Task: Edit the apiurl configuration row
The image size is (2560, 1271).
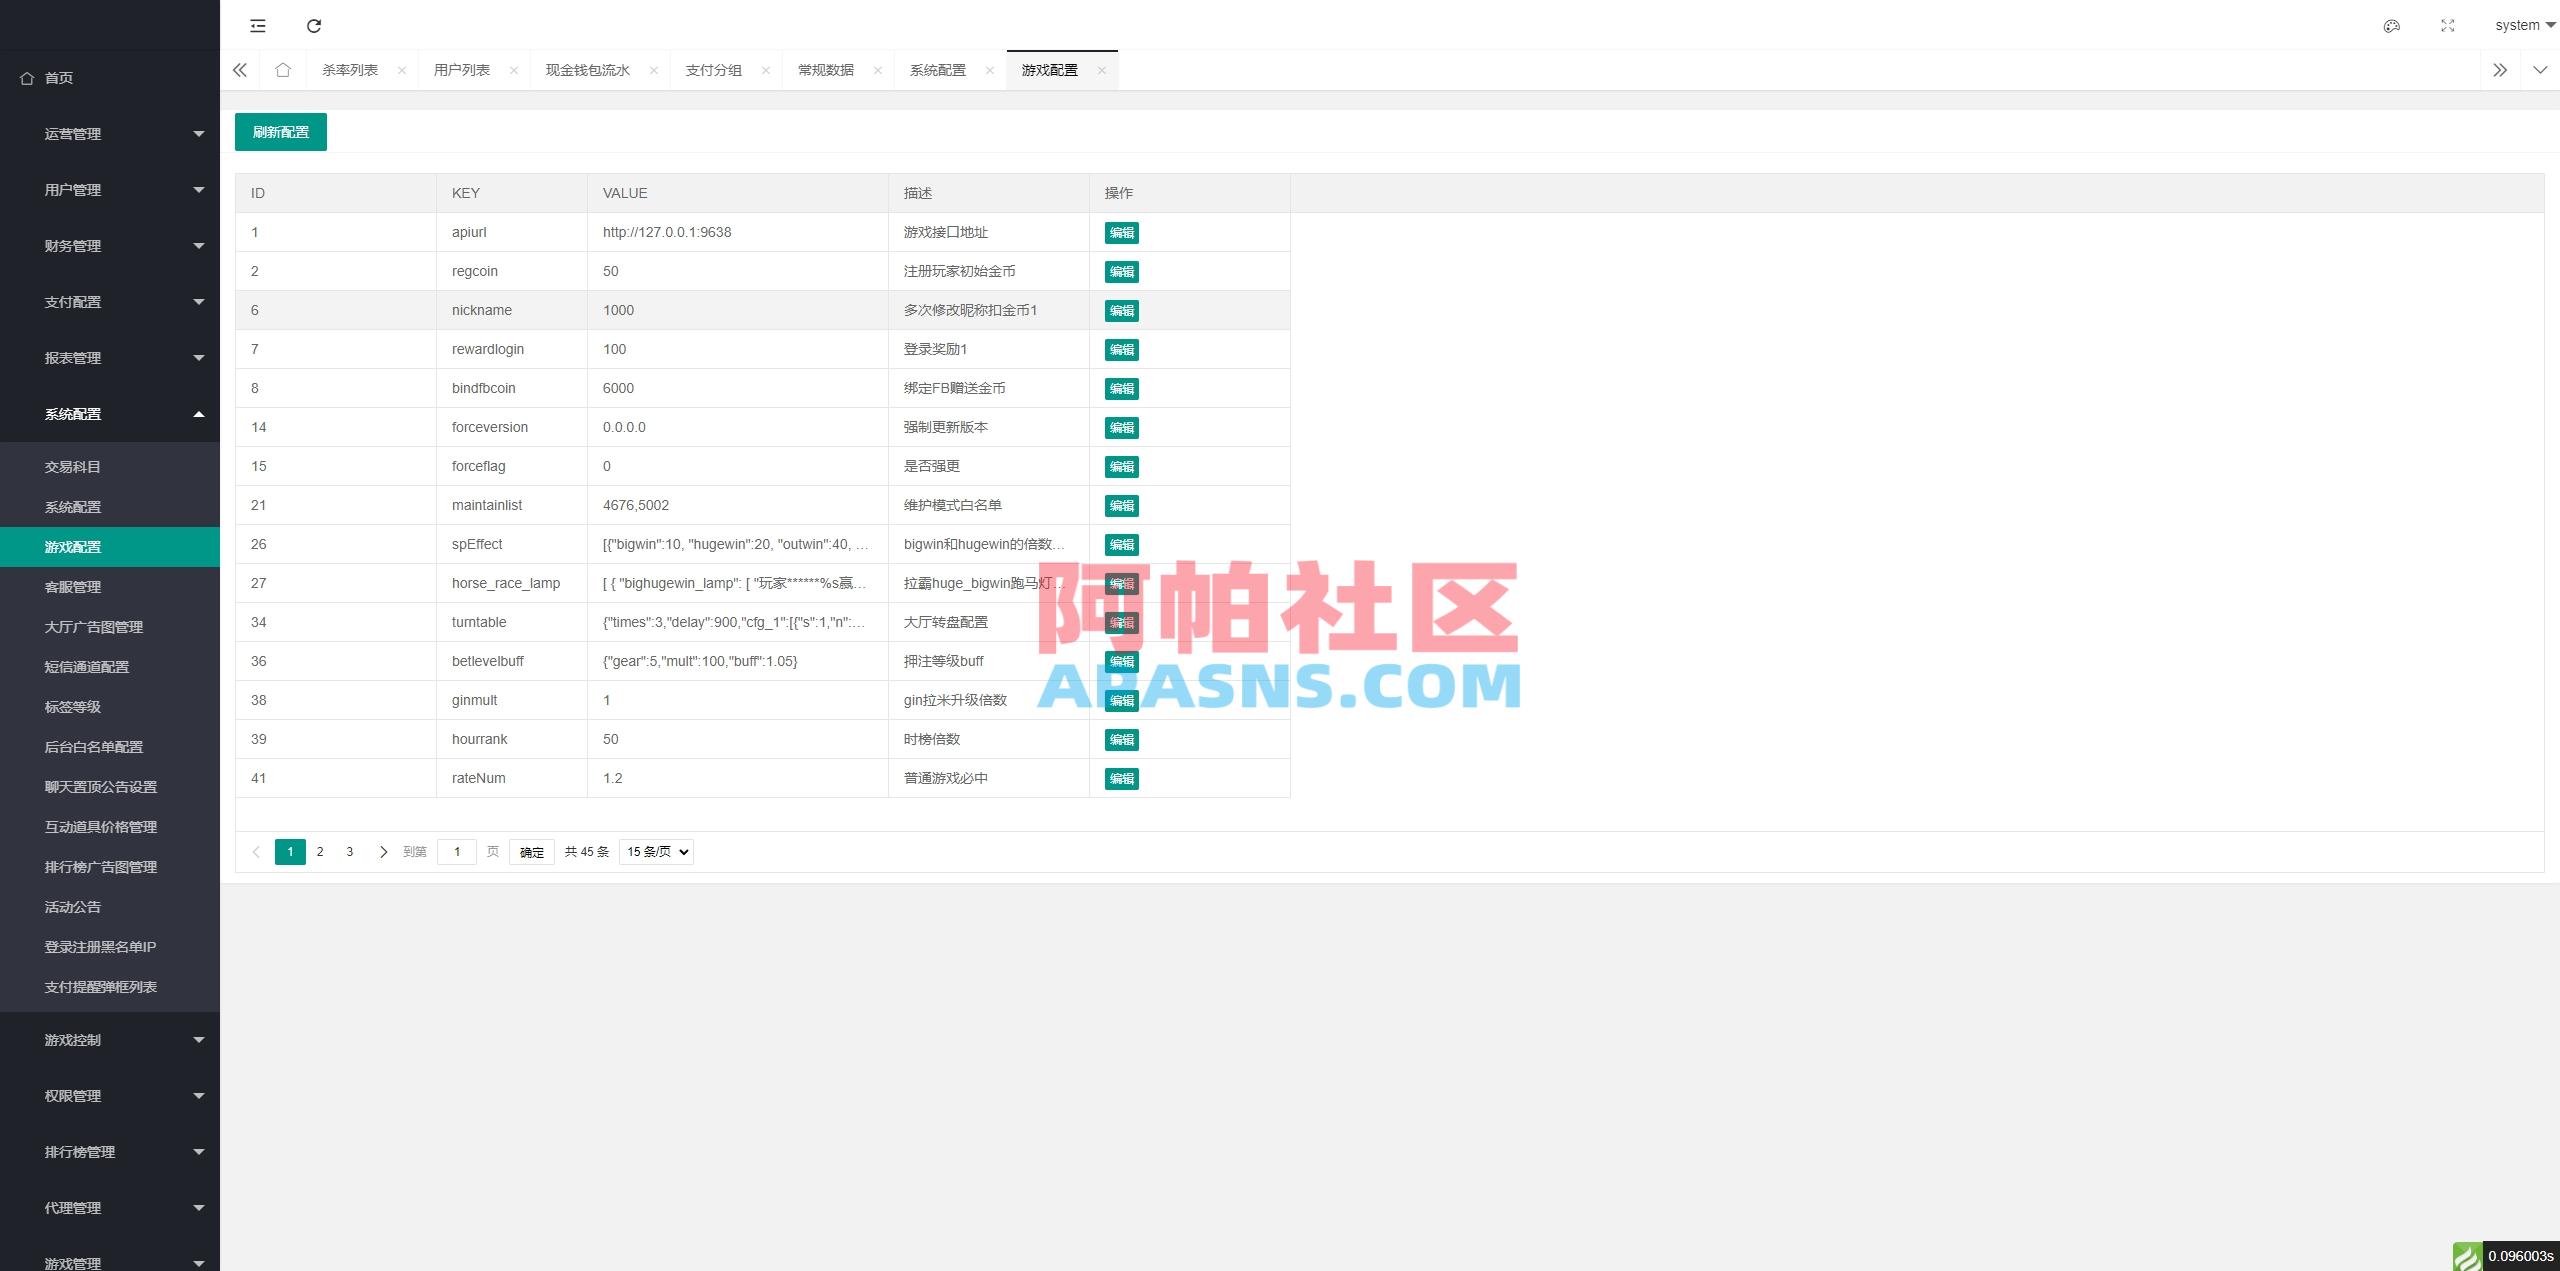Action: 1121,232
